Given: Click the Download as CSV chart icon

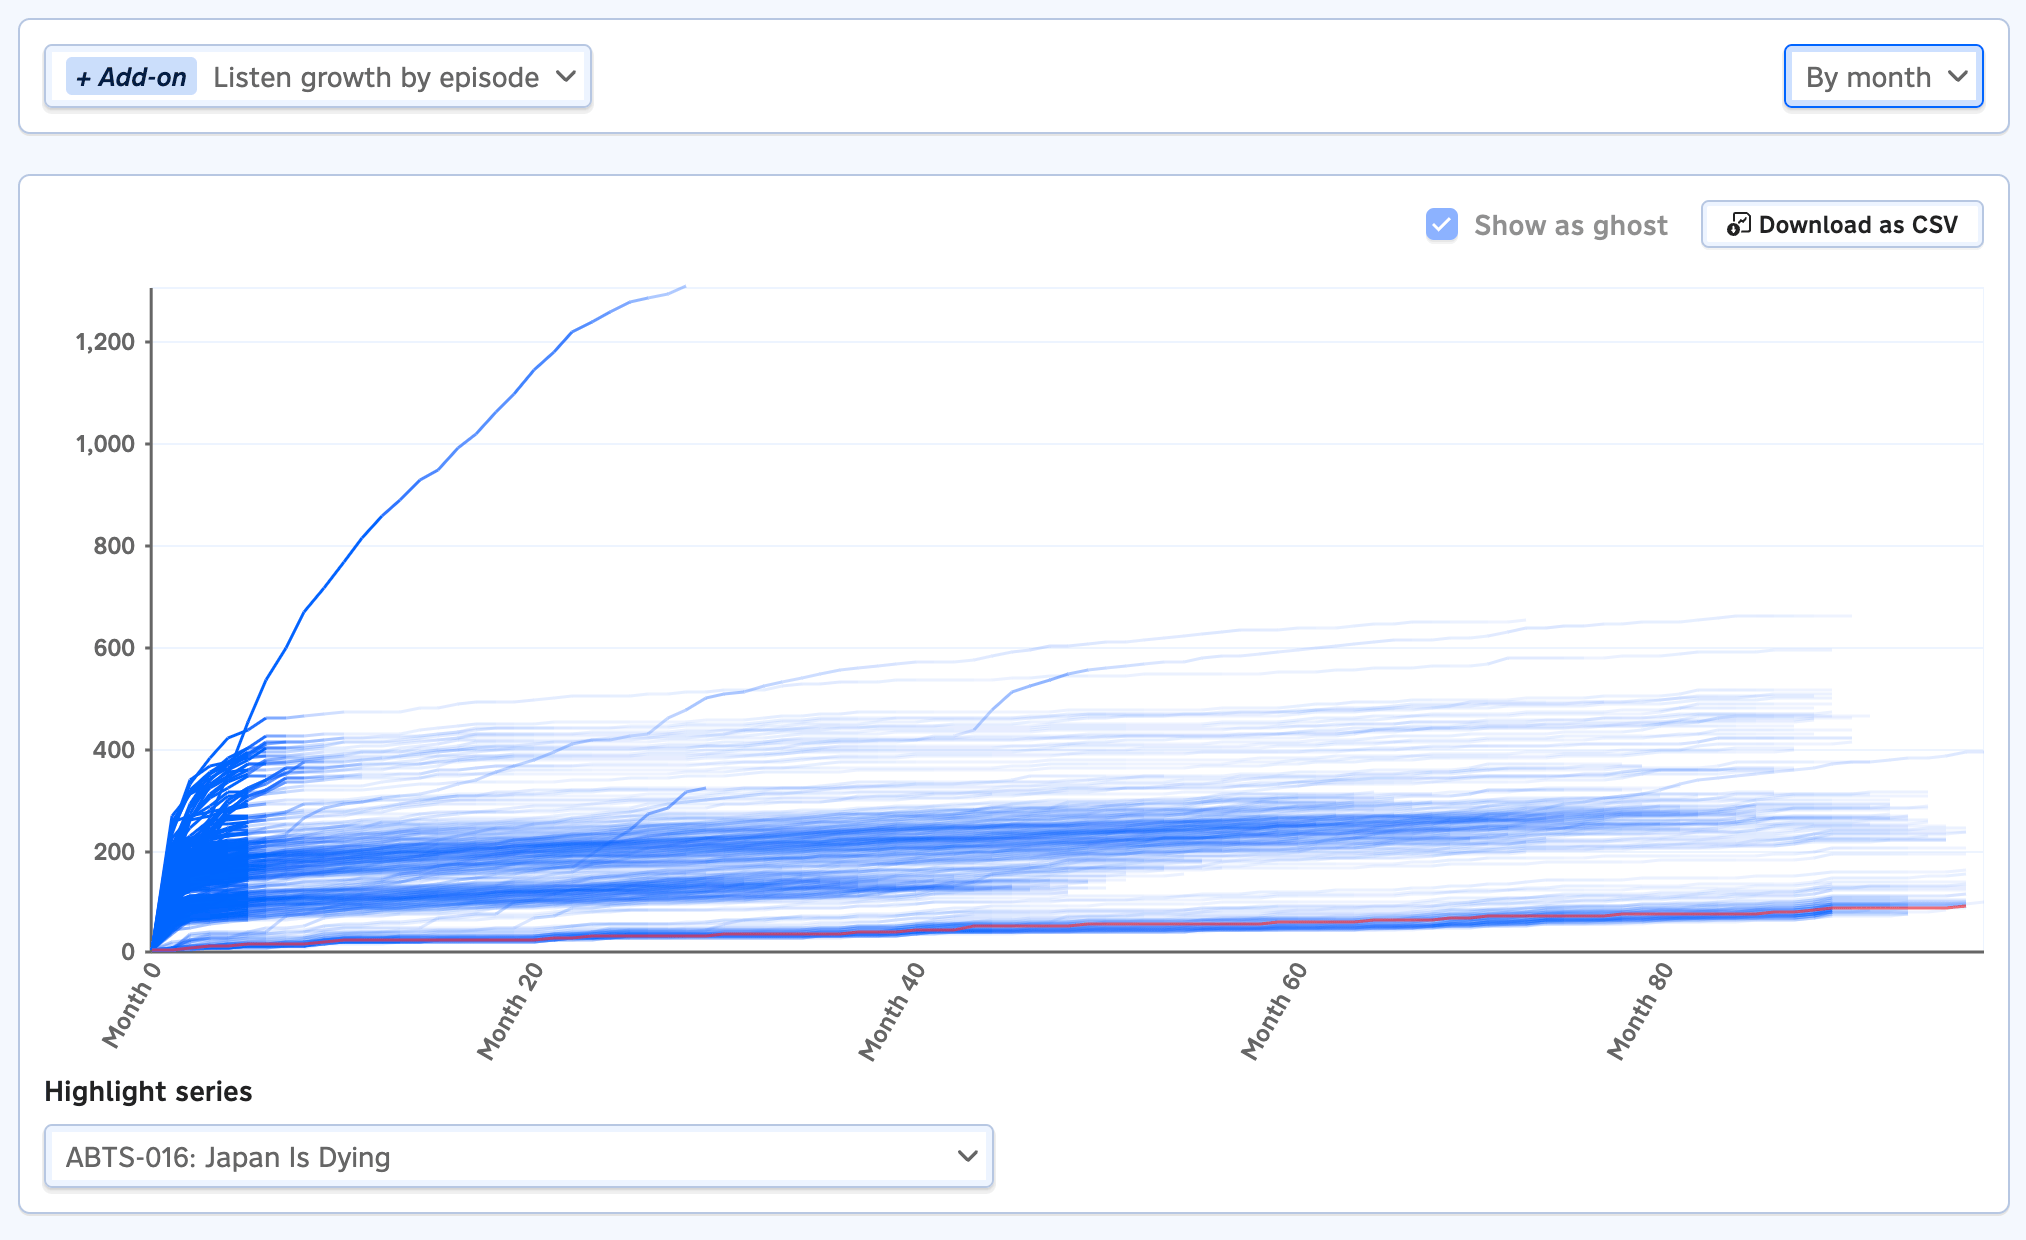Looking at the screenshot, I should (1740, 224).
